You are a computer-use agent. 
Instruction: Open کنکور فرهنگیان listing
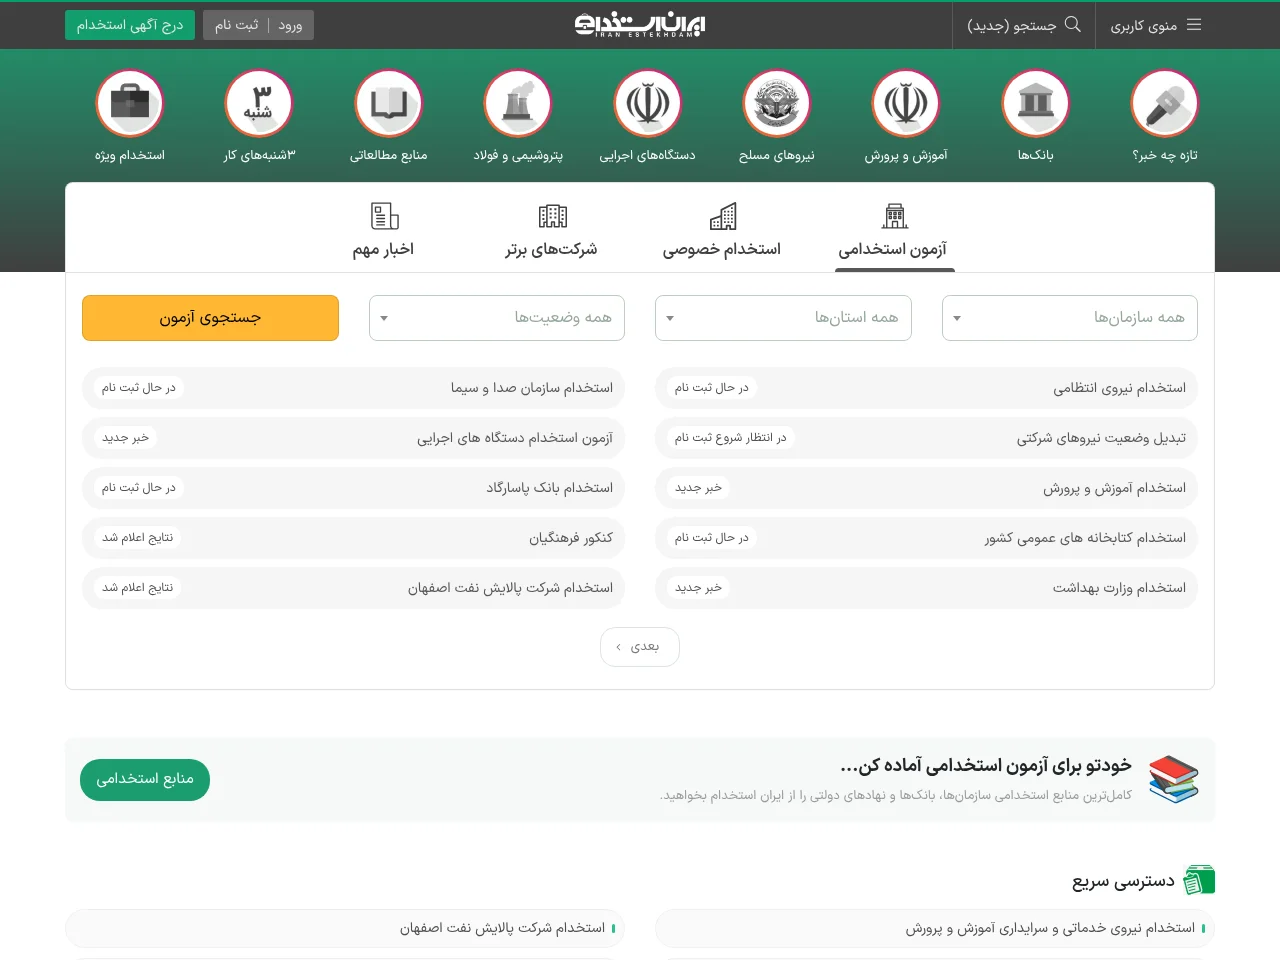(353, 538)
